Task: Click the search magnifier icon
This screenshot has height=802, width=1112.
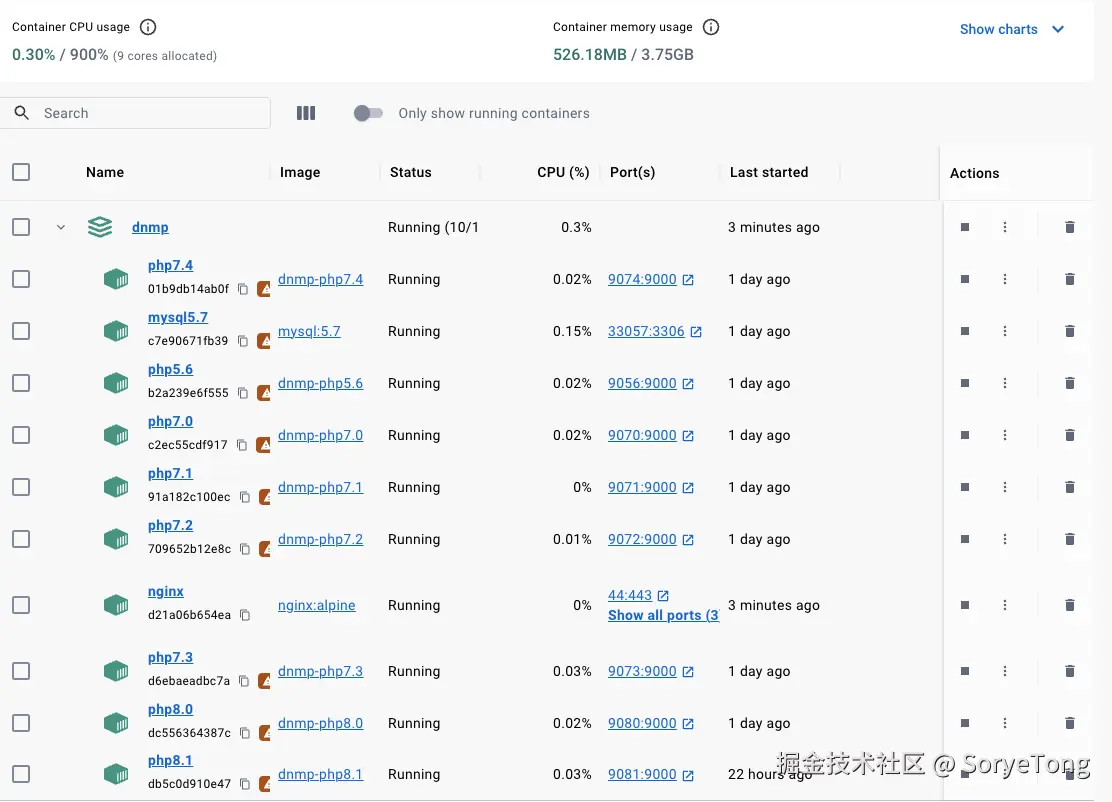Action: (x=22, y=113)
